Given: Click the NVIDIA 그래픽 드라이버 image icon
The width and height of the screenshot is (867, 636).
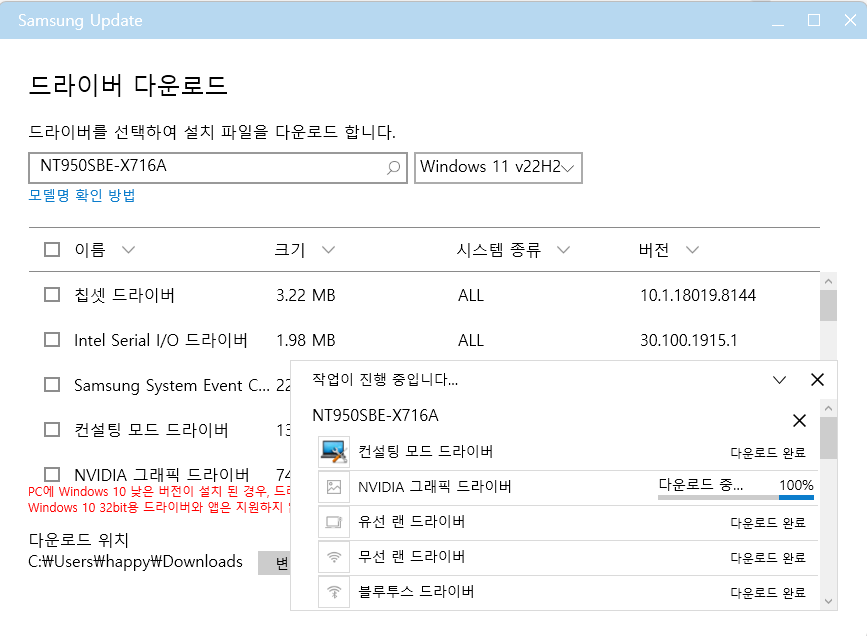Looking at the screenshot, I should 334,487.
